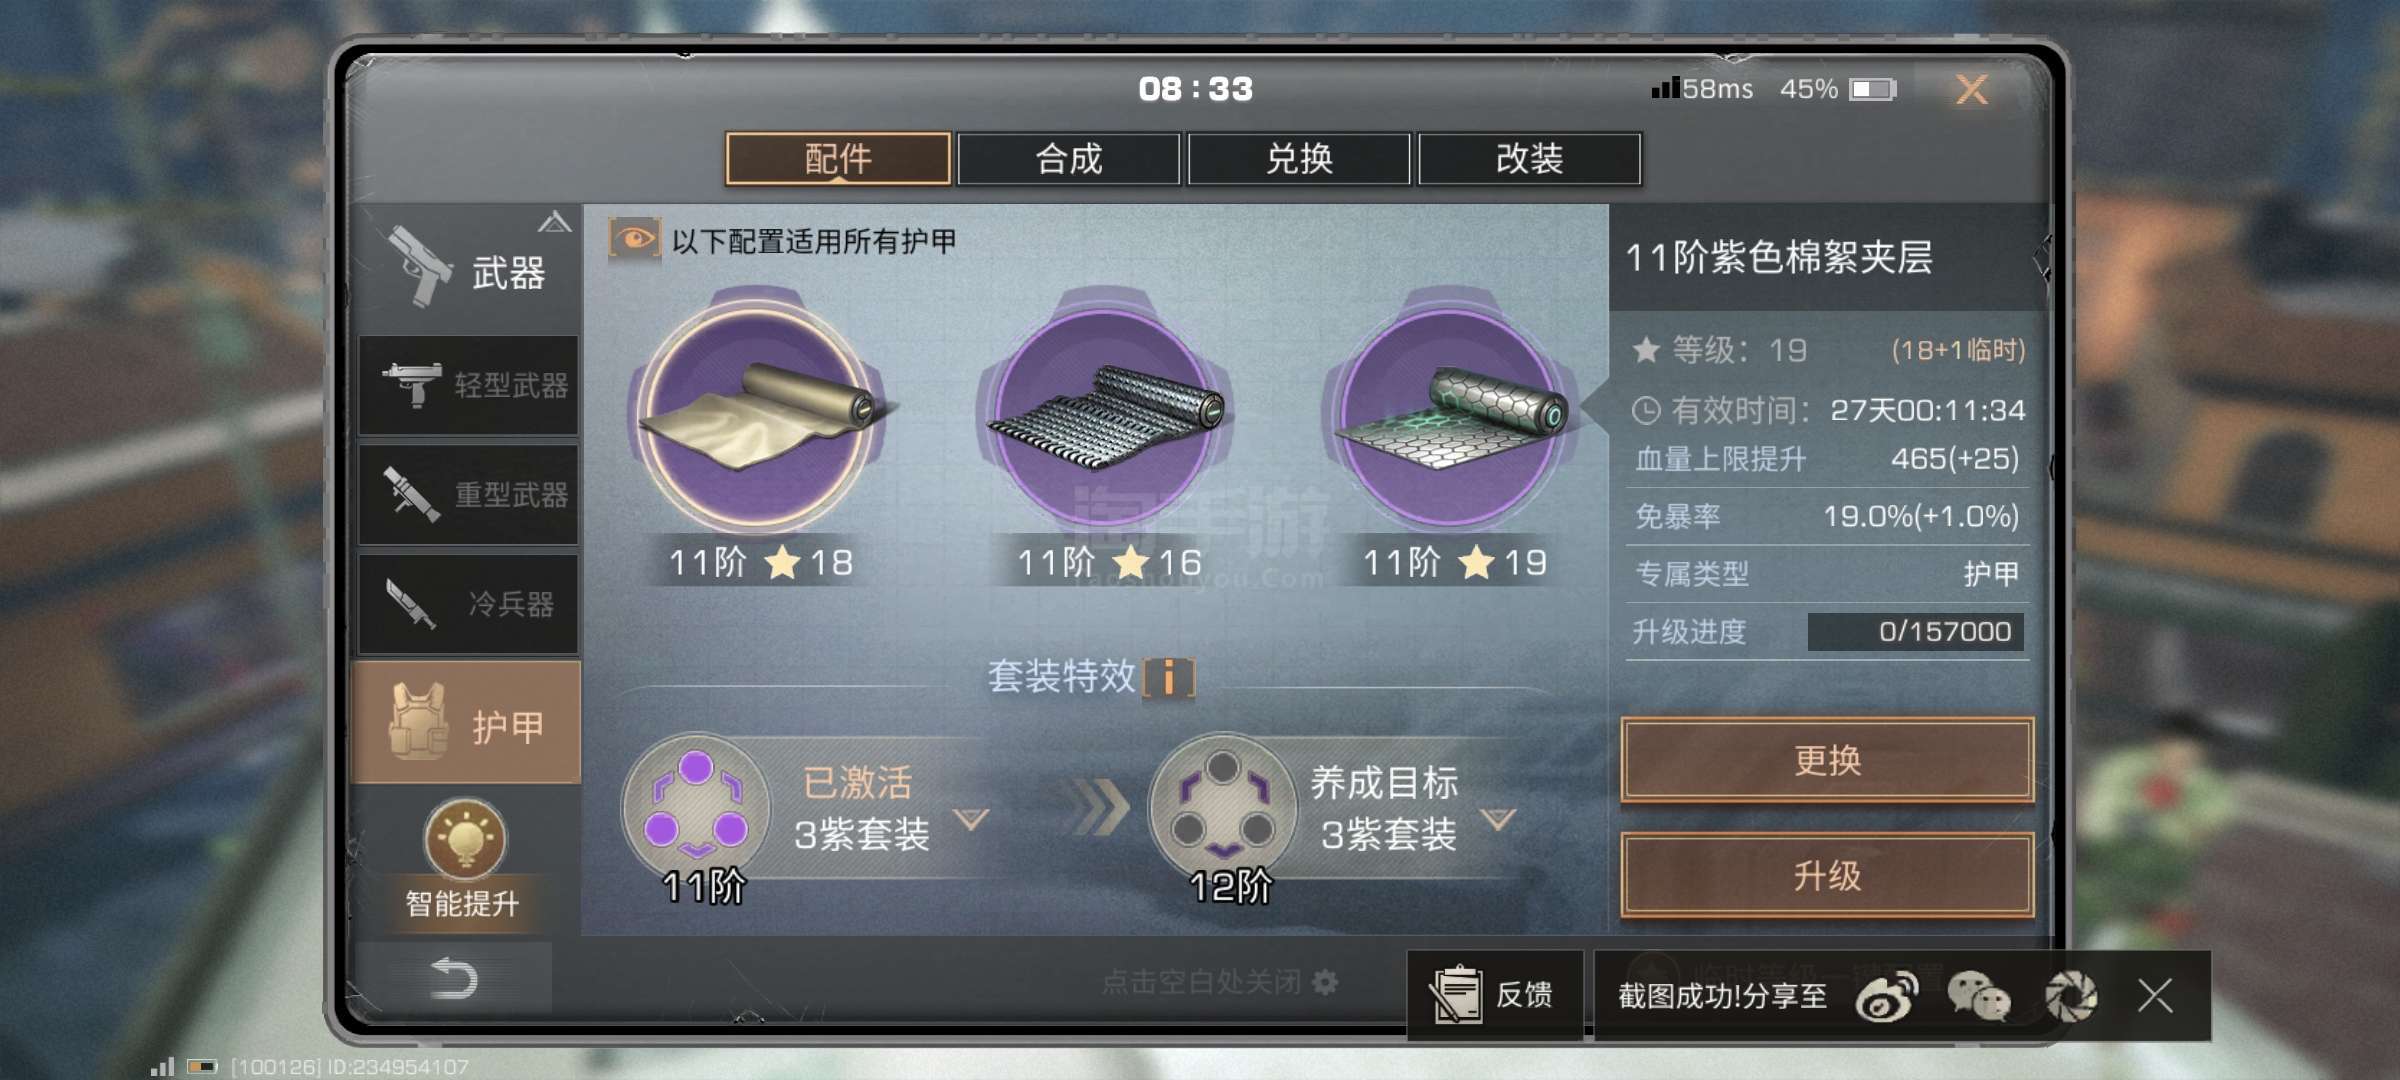Open the camera shutter share icon
The width and height of the screenshot is (2400, 1080).
(2070, 996)
